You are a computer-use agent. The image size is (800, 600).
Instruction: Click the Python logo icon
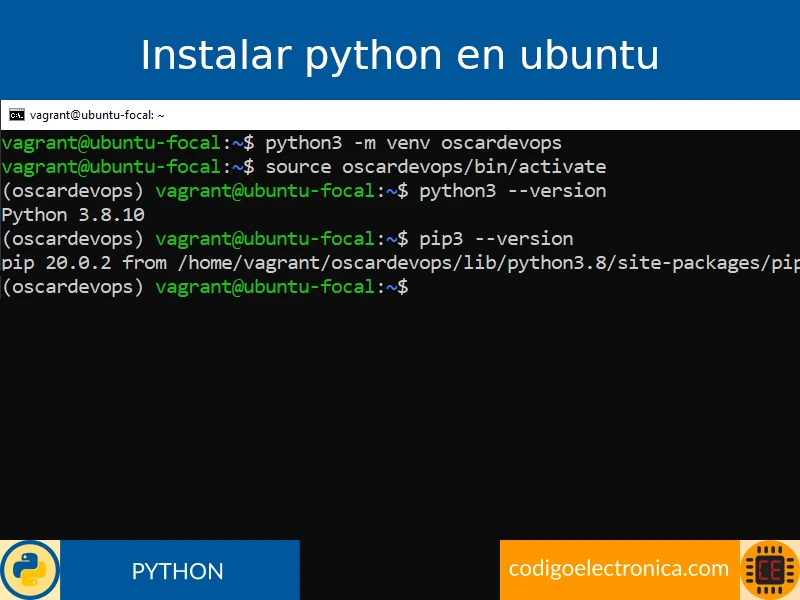click(x=30, y=570)
